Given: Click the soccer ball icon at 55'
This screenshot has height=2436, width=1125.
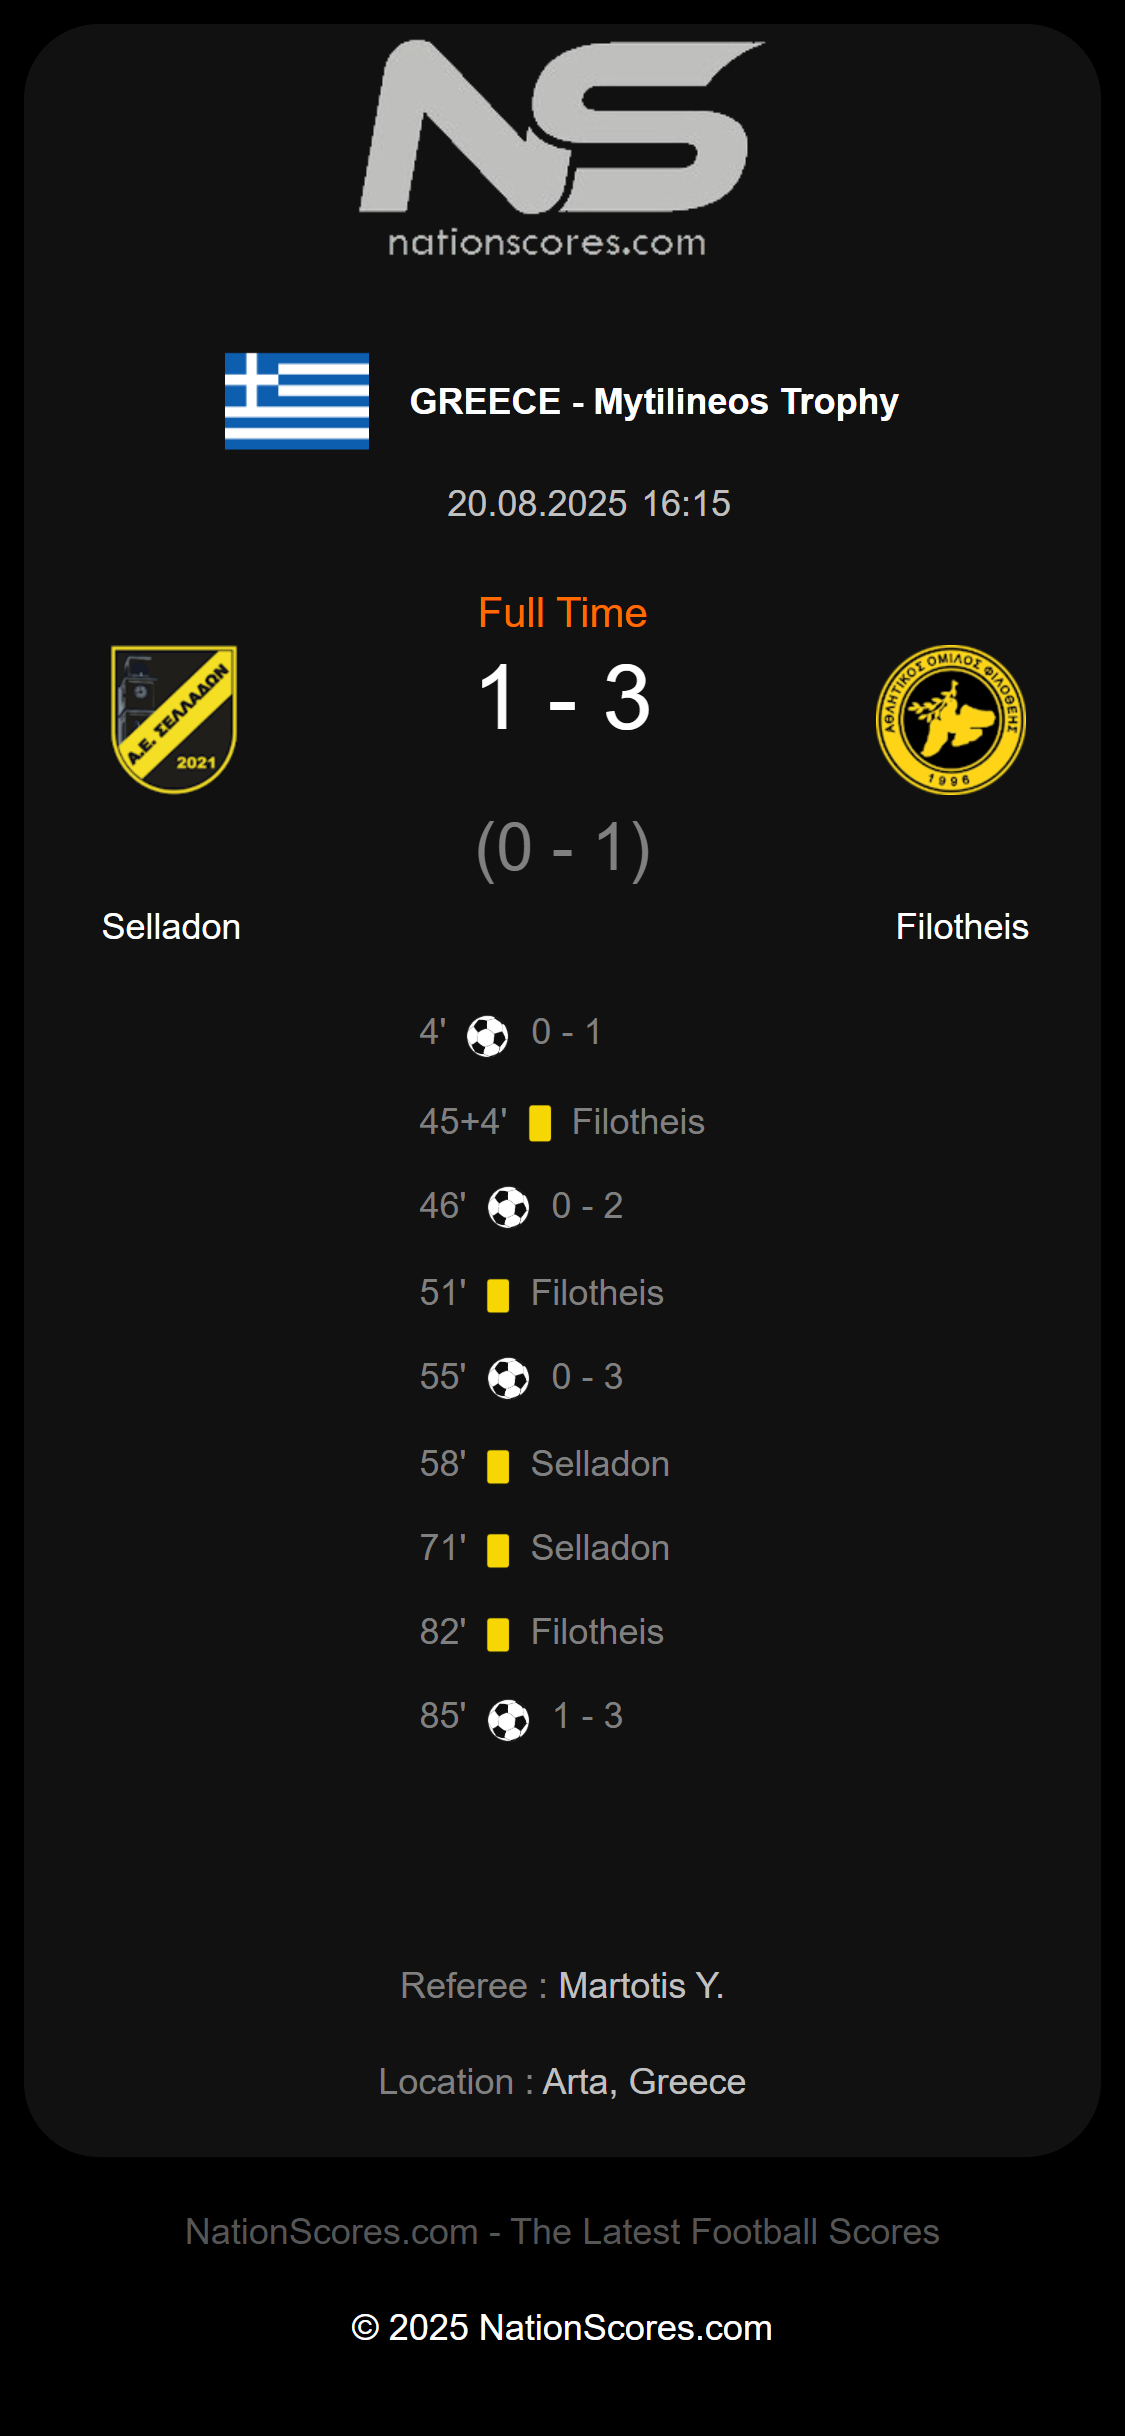Looking at the screenshot, I should point(508,1378).
